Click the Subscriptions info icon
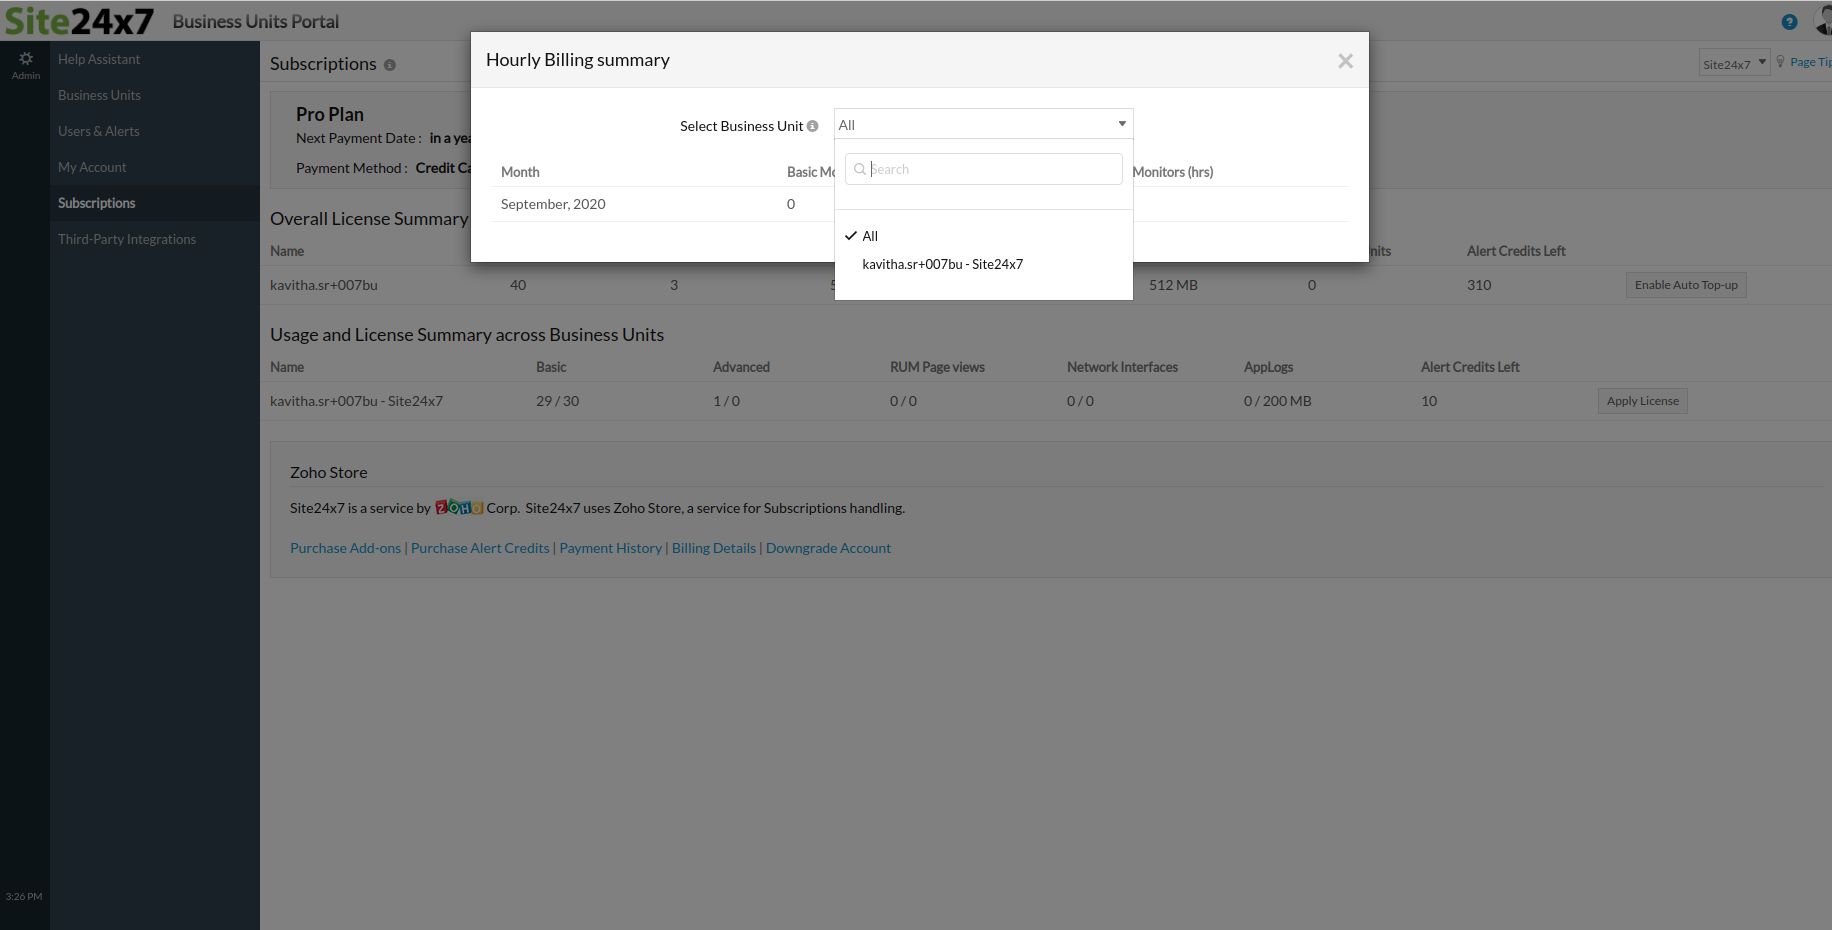This screenshot has height=930, width=1832. (x=390, y=65)
